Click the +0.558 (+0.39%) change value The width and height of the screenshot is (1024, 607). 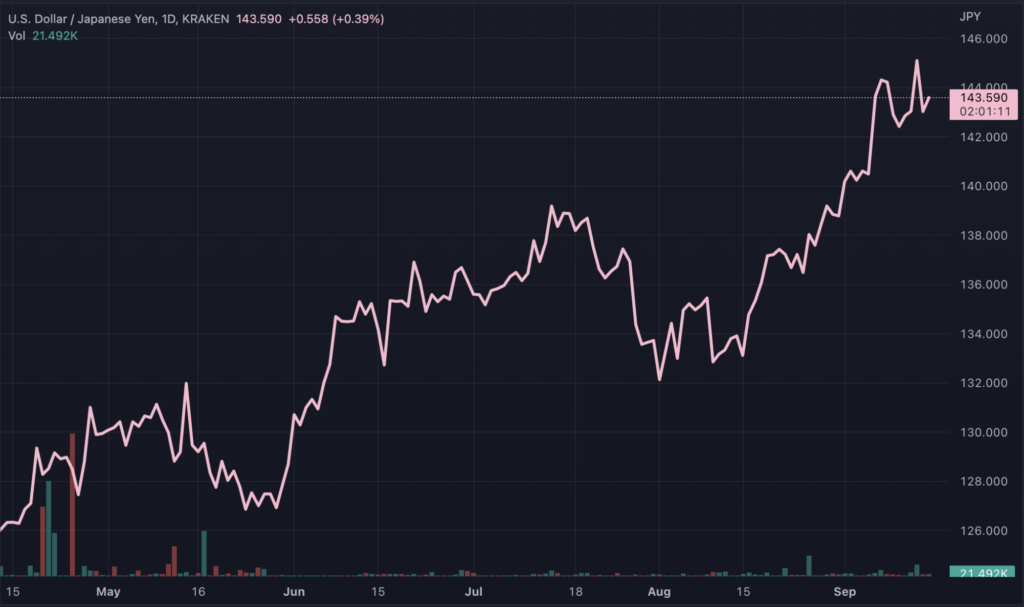tap(336, 19)
